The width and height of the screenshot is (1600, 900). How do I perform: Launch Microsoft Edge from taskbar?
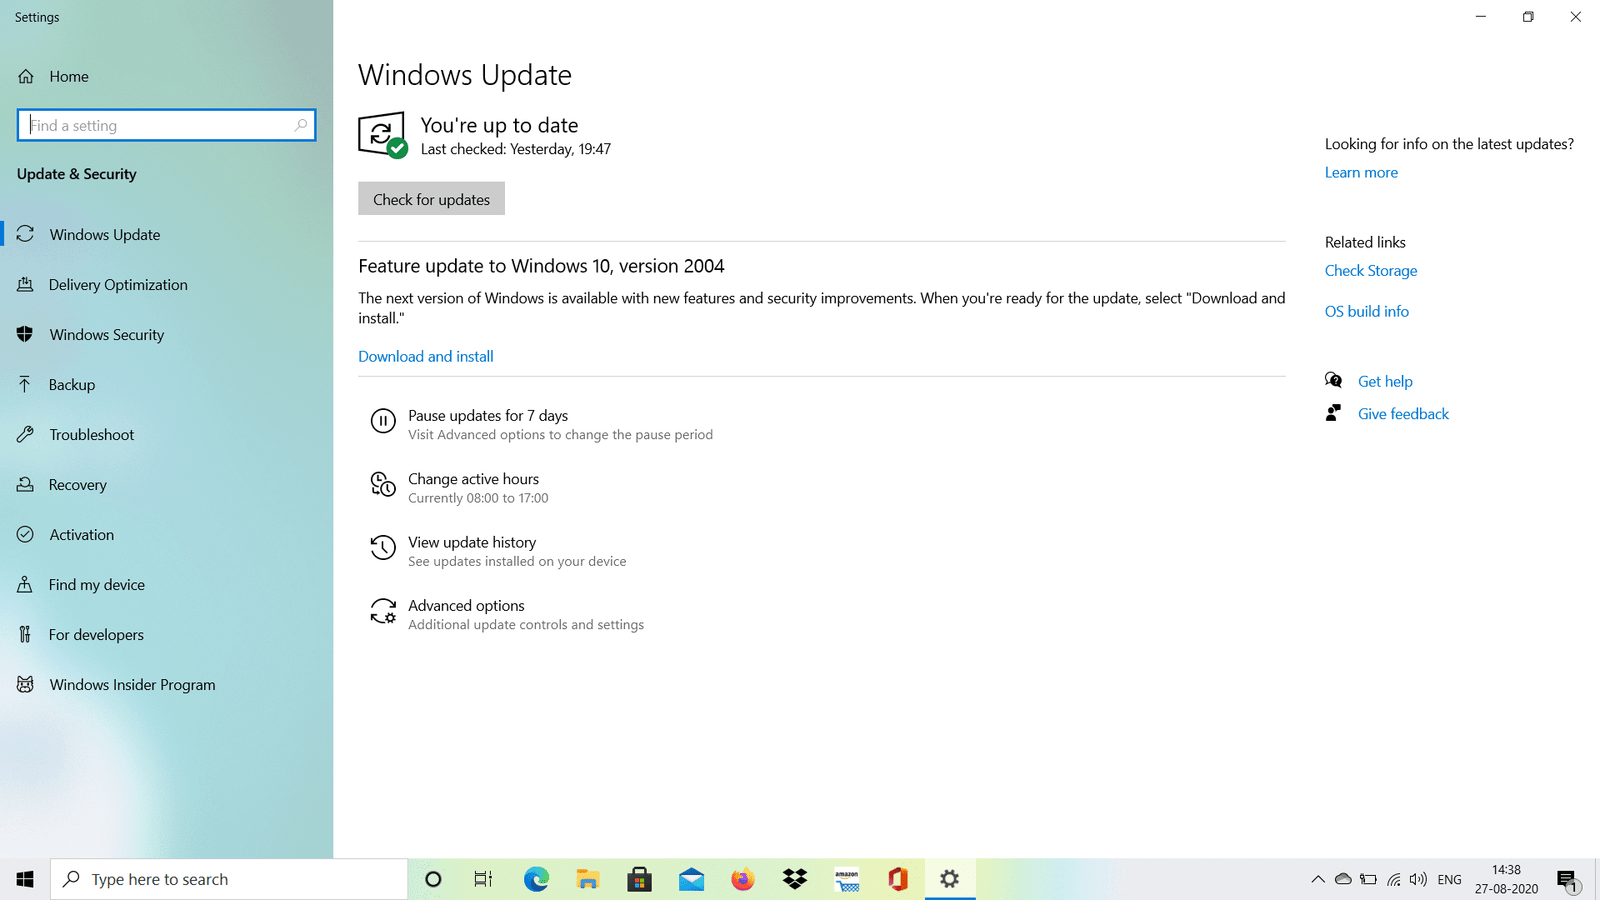(x=536, y=879)
